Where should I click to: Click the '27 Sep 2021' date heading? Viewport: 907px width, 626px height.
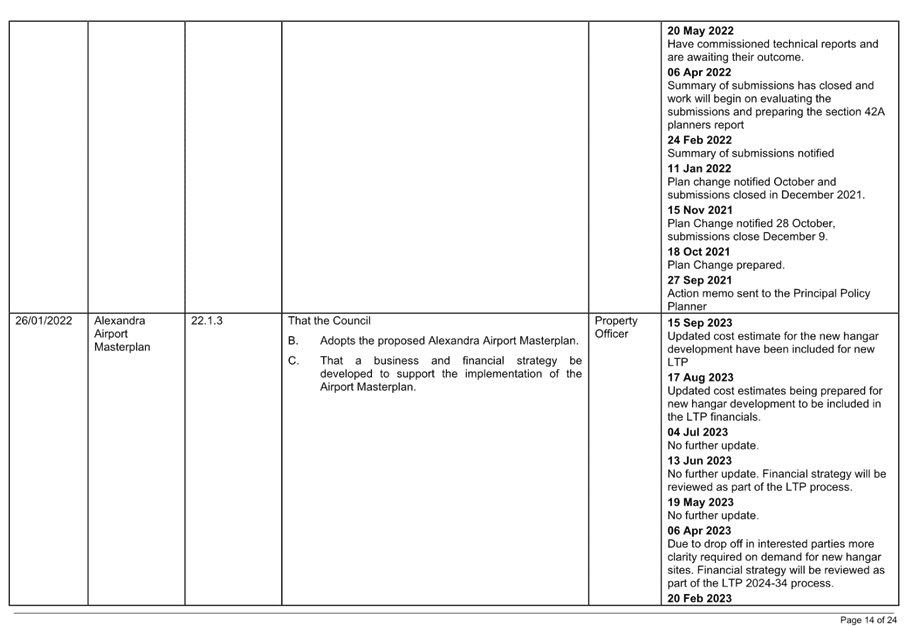699,281
